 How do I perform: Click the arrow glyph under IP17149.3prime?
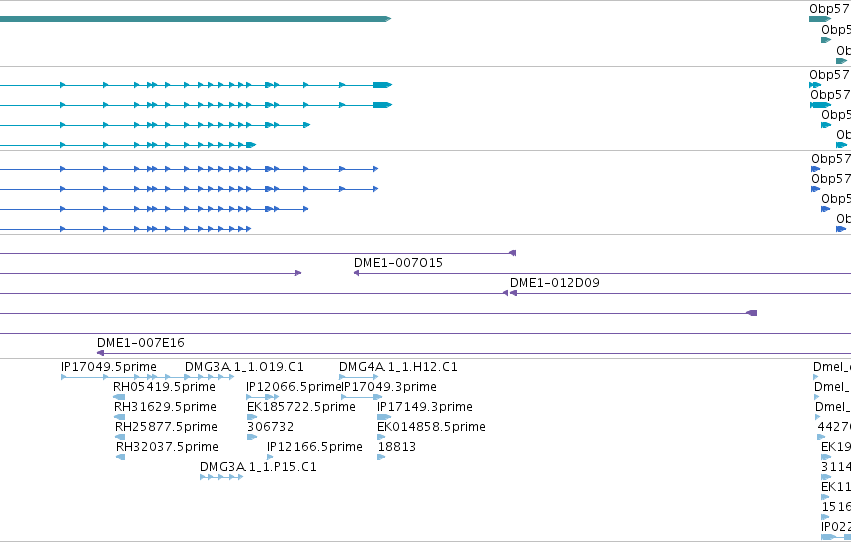[384, 417]
